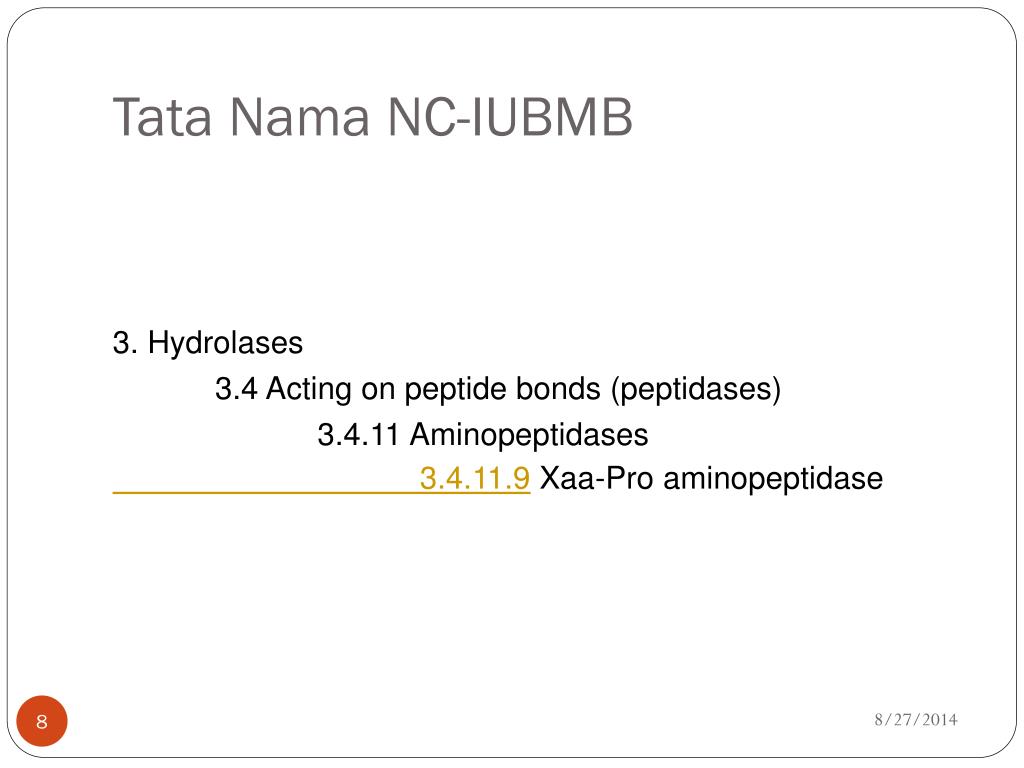This screenshot has height=768, width=1024.
Task: Select the leading number 3. before Hydrolases
Action: 125,343
